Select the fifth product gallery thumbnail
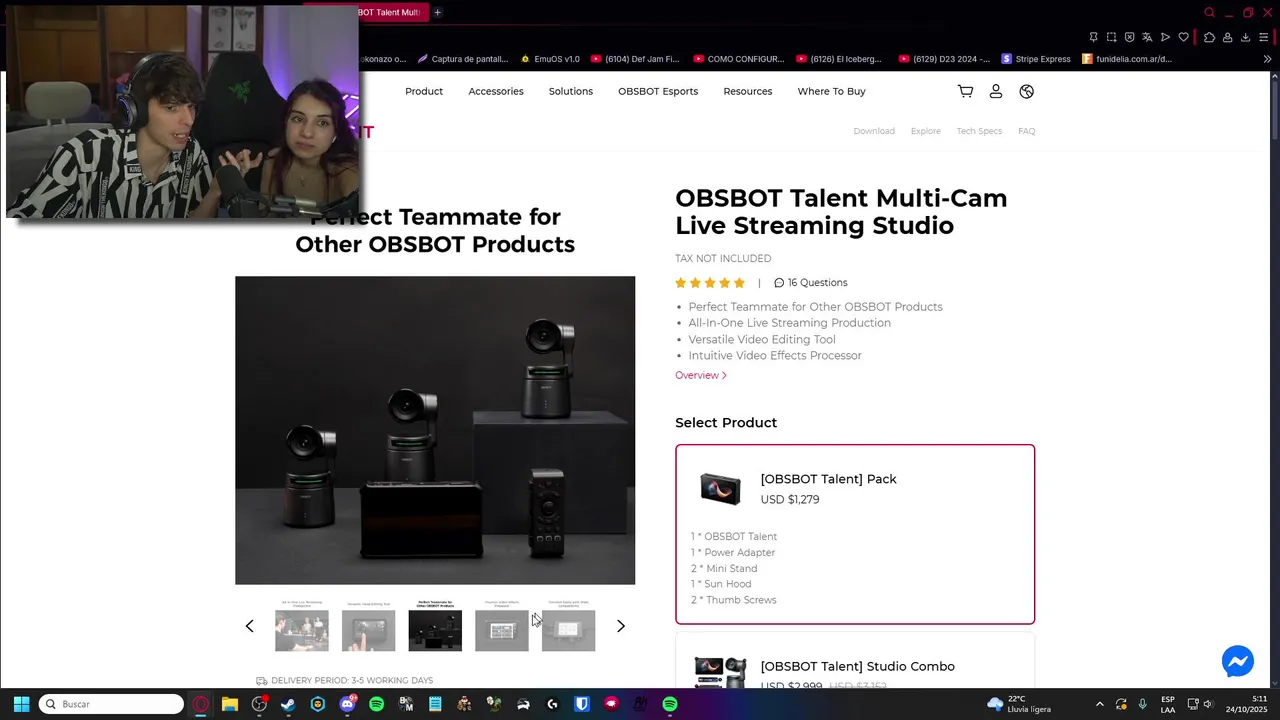This screenshot has width=1280, height=720. 568,626
